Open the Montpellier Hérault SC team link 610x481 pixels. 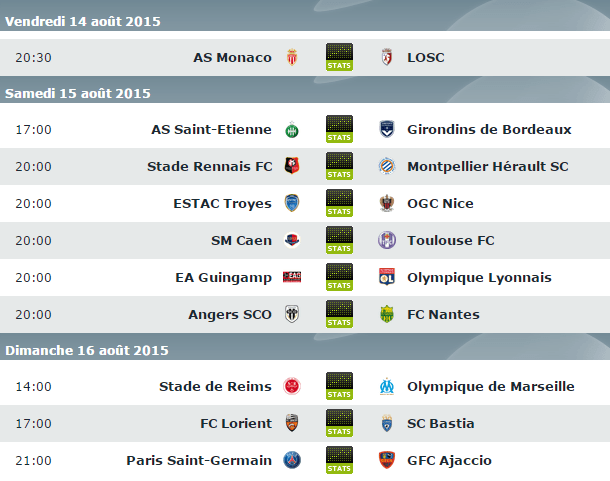(488, 166)
